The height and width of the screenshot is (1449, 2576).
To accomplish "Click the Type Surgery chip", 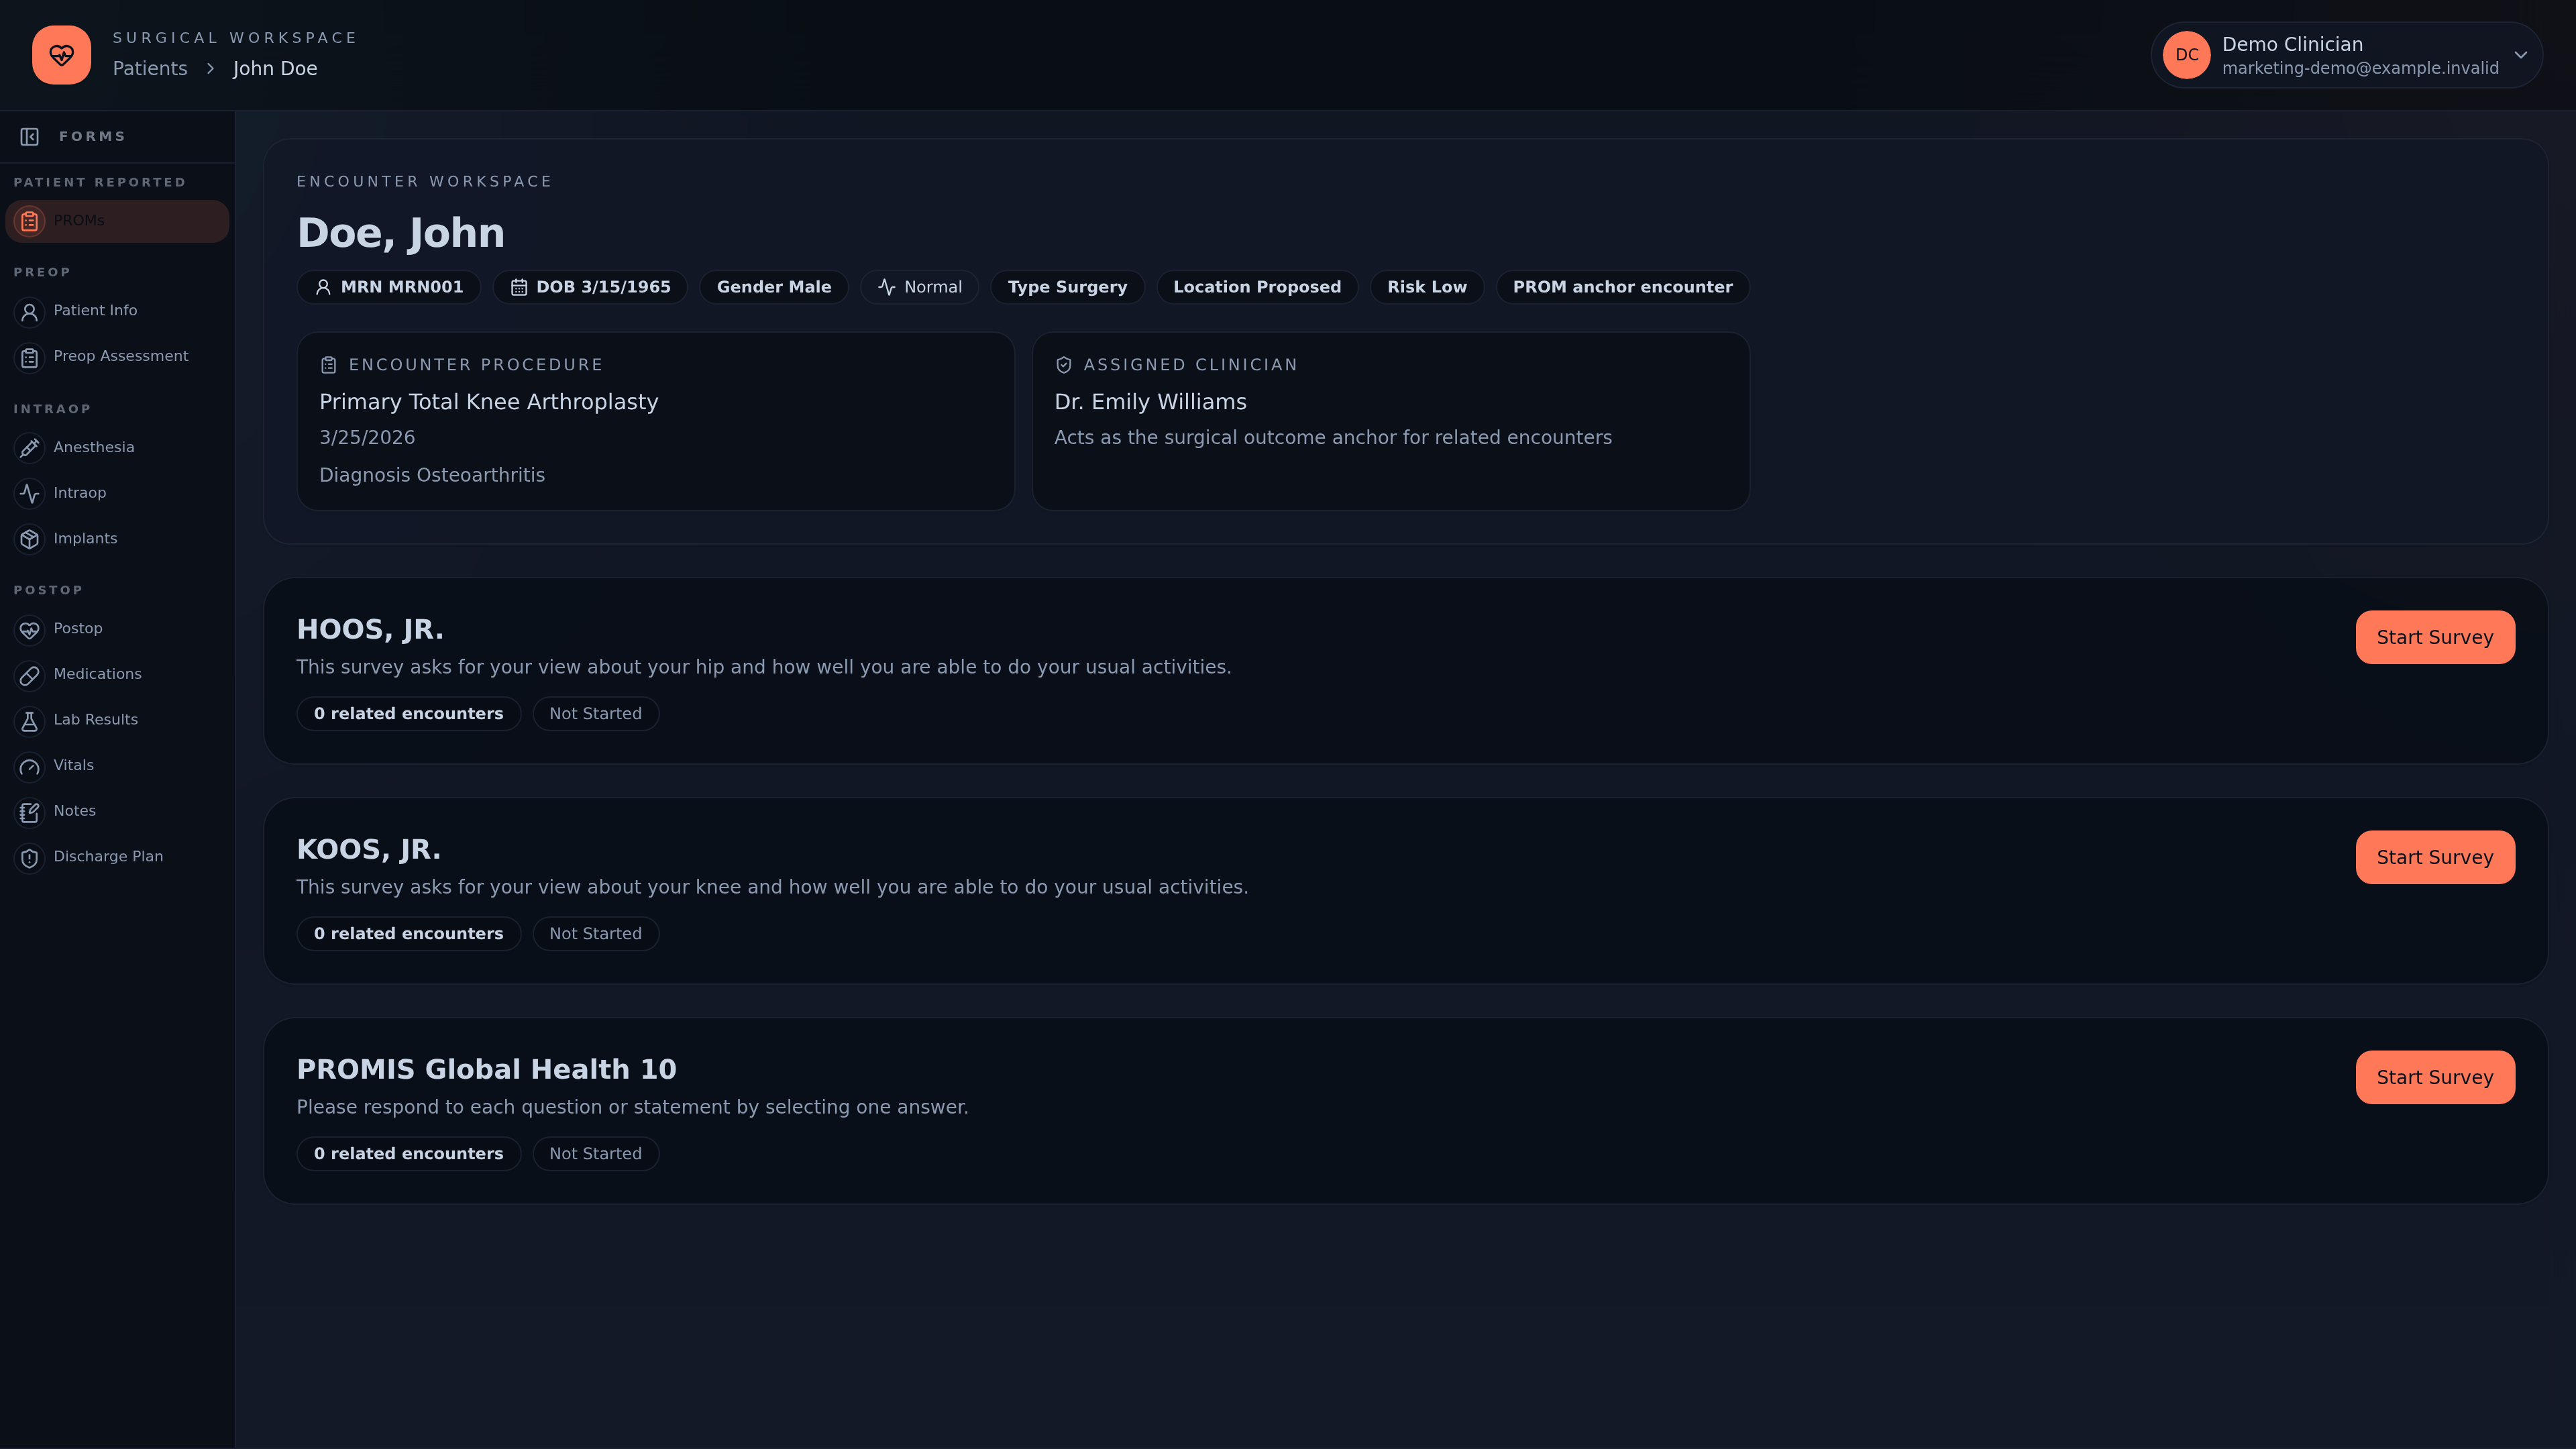I will point(1067,287).
